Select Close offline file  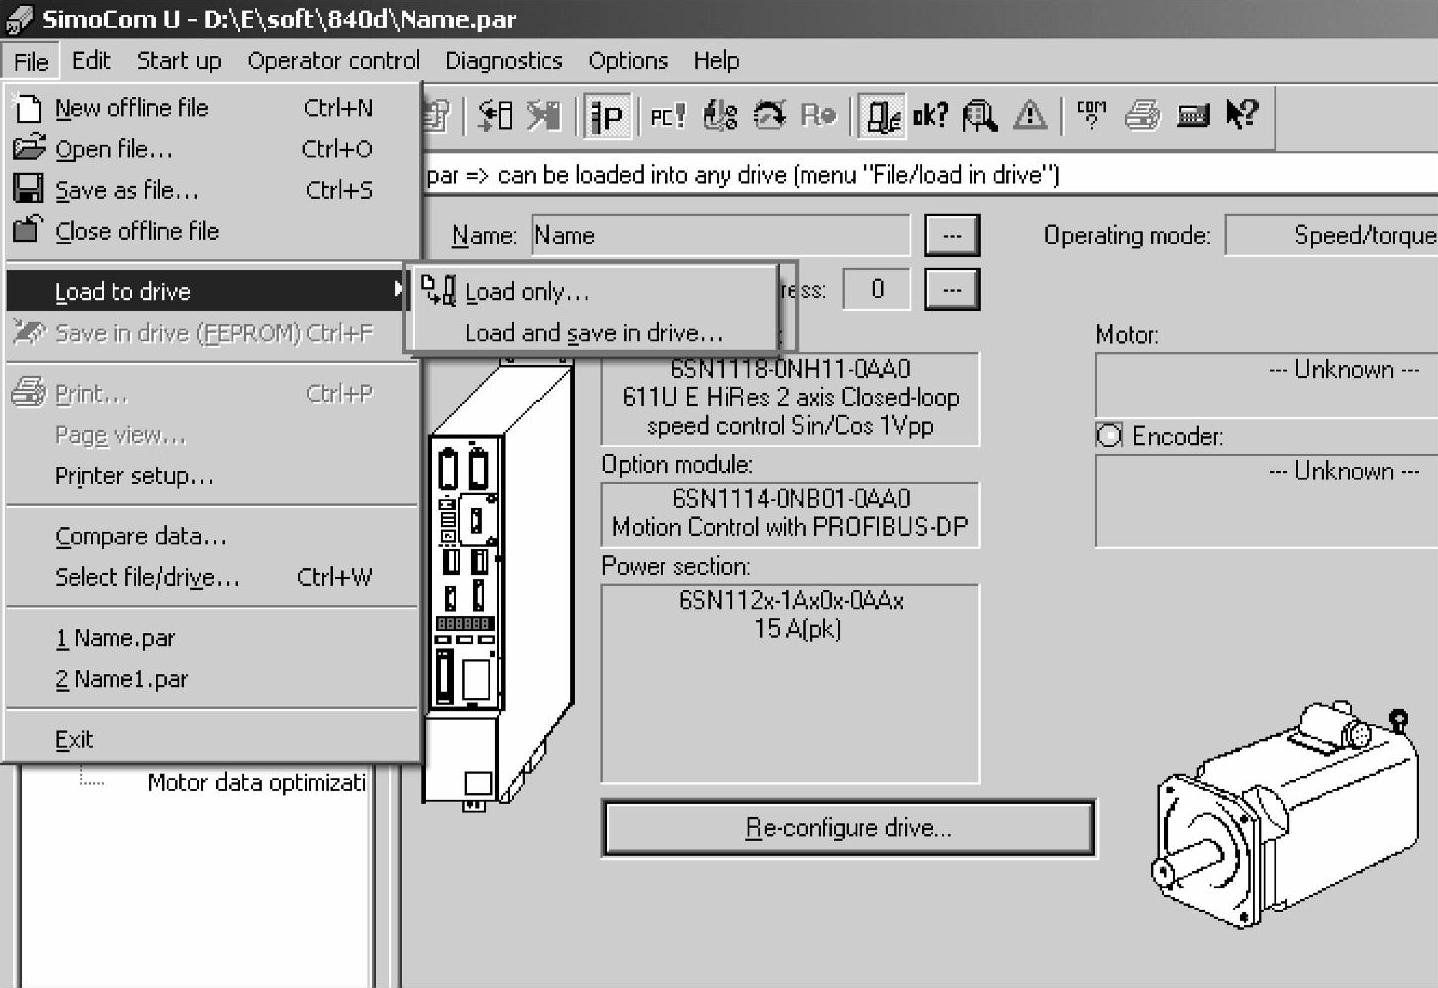click(212, 231)
